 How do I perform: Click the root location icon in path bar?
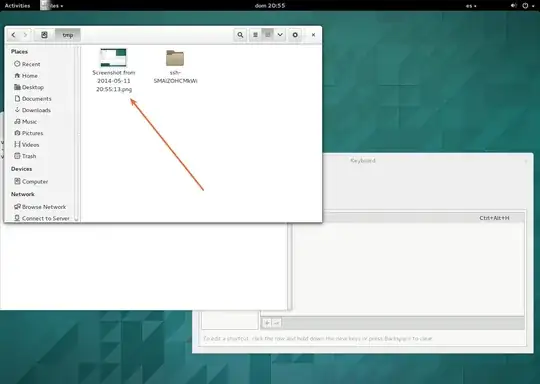coord(44,35)
